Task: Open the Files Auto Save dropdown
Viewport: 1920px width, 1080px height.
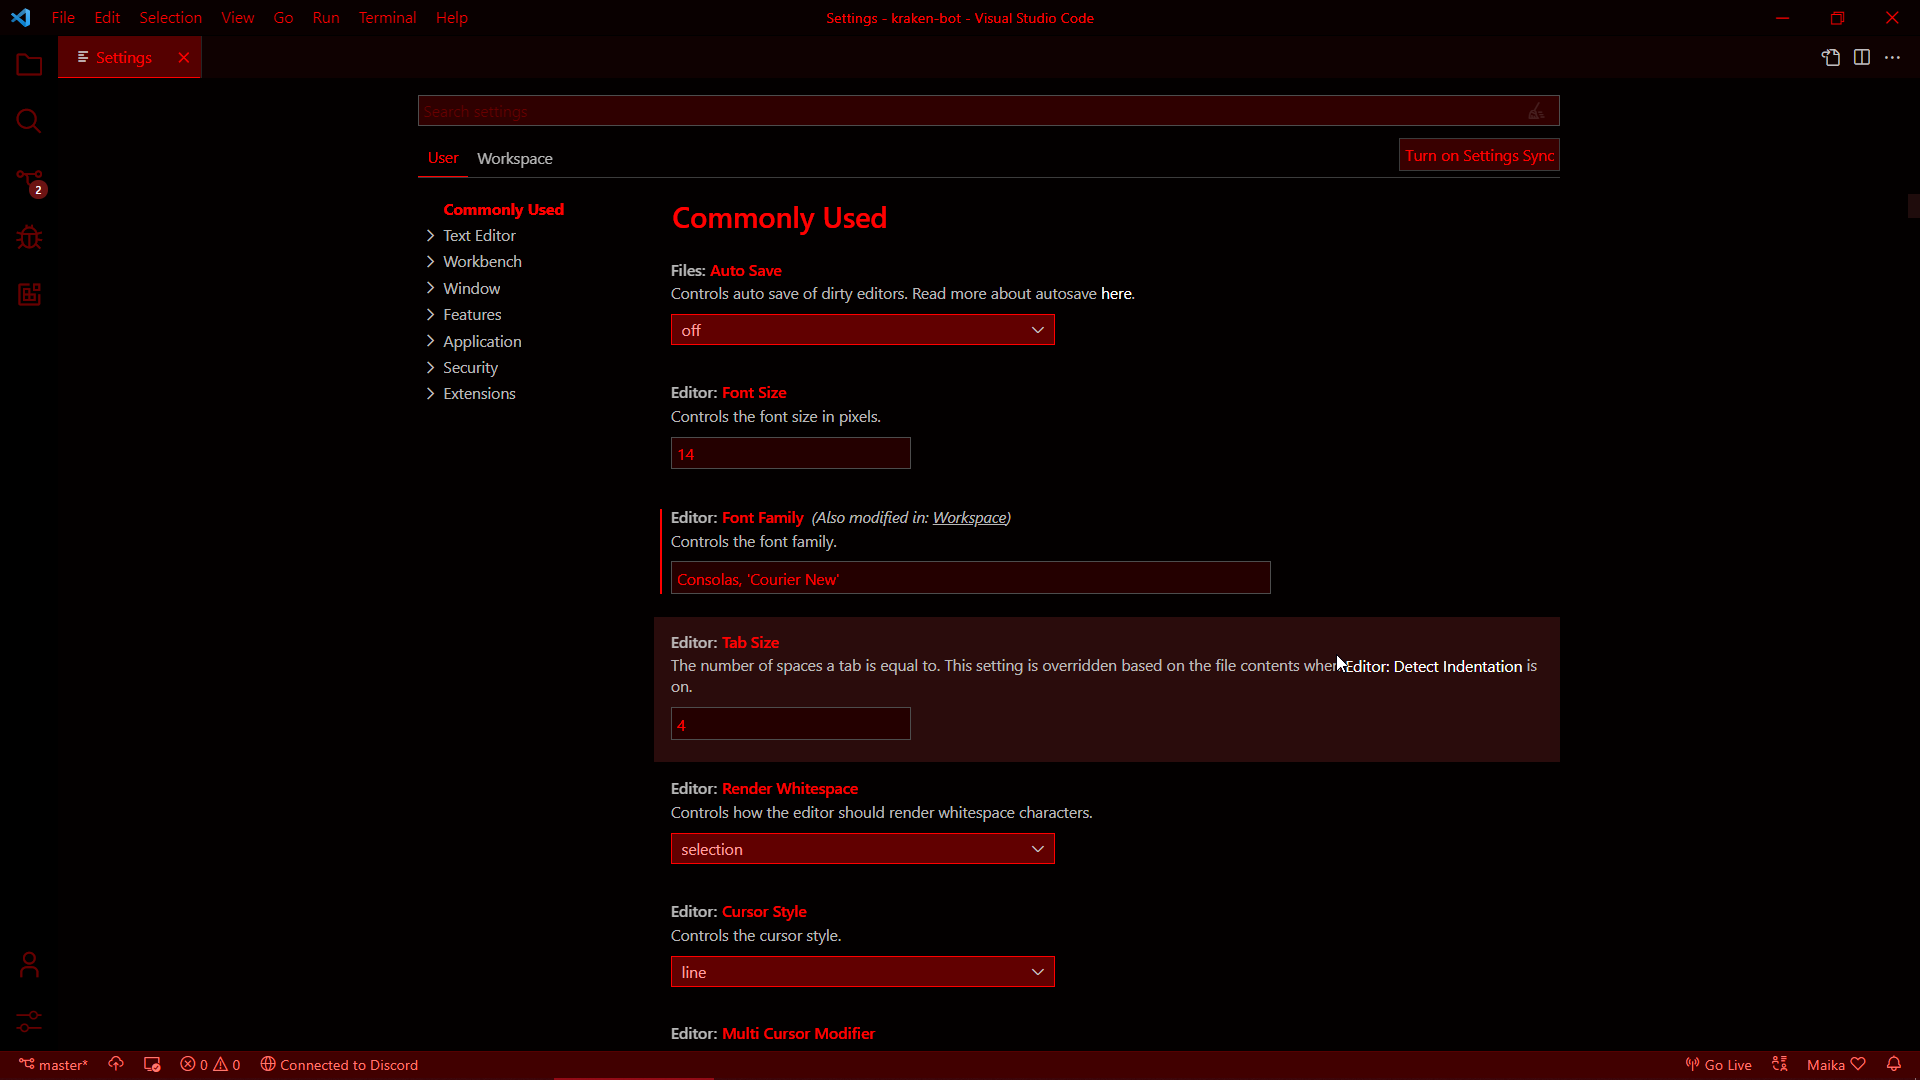Action: click(862, 330)
